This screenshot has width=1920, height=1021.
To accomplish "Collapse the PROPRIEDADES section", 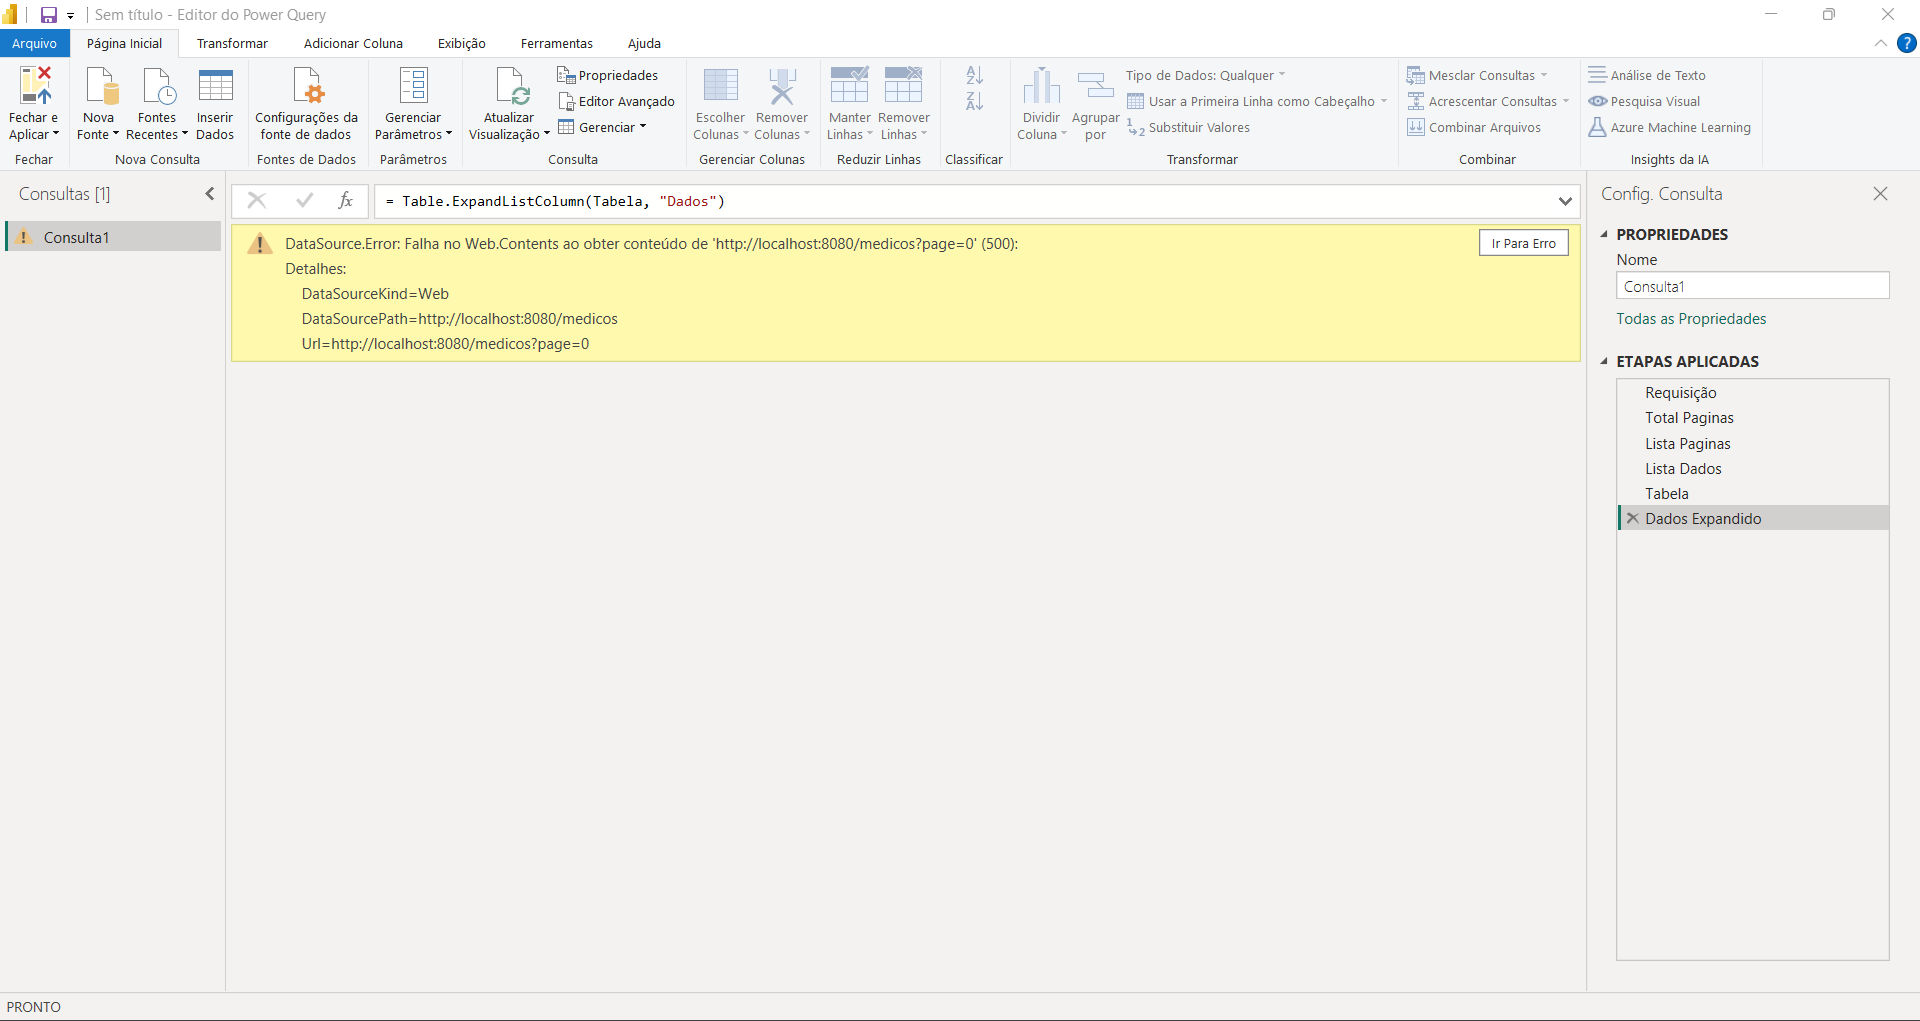I will [1604, 234].
